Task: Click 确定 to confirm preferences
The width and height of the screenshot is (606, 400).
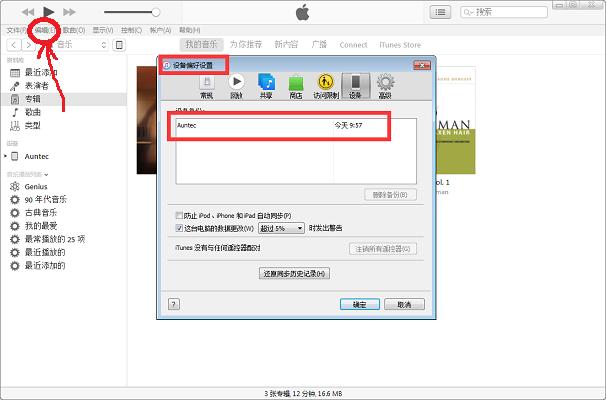Action: 360,305
